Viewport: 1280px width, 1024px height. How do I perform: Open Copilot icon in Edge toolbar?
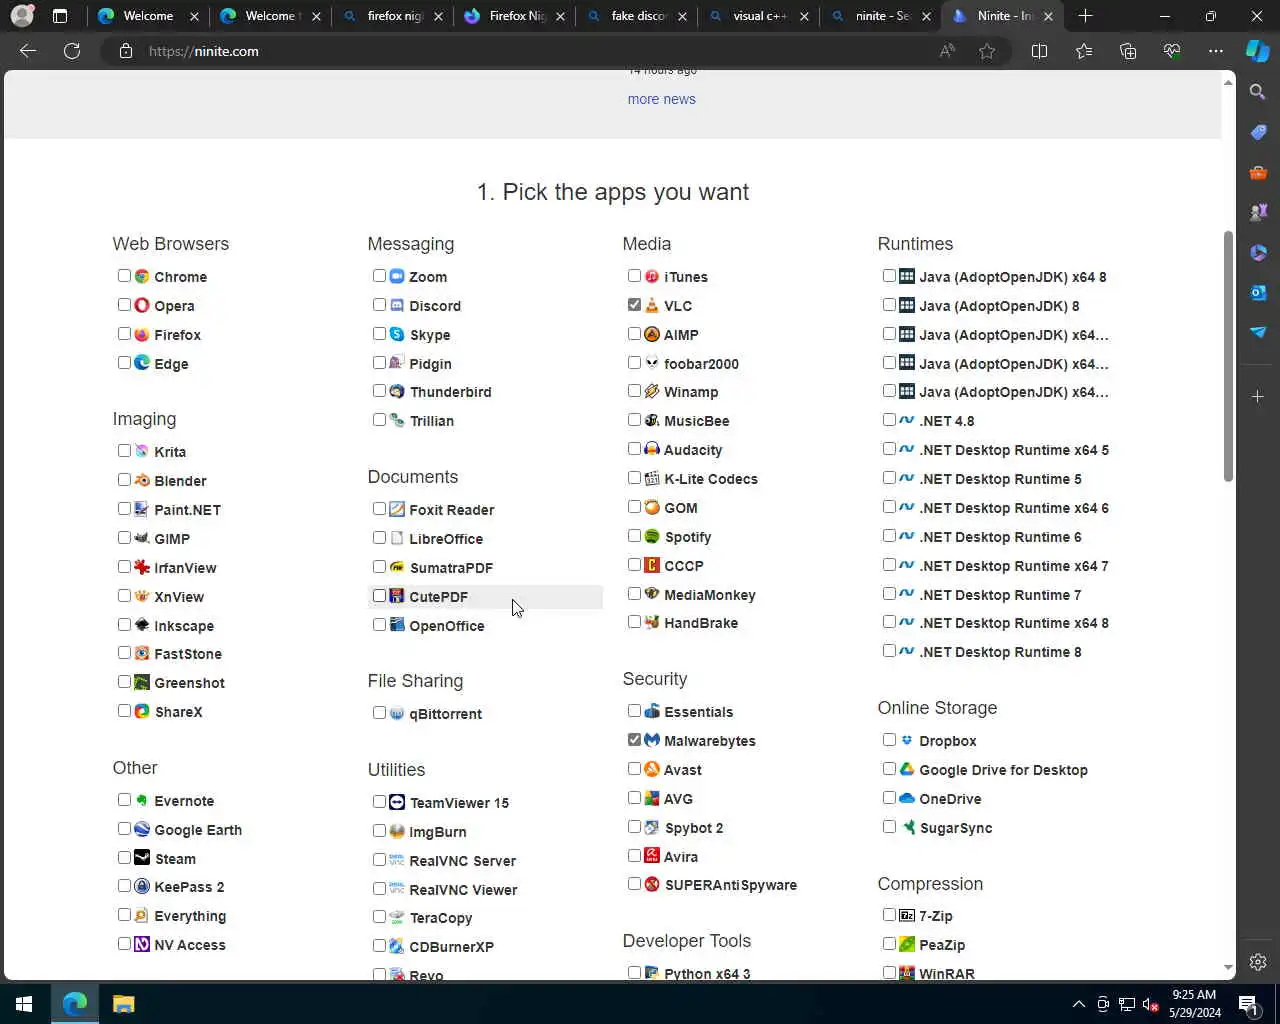(1258, 51)
